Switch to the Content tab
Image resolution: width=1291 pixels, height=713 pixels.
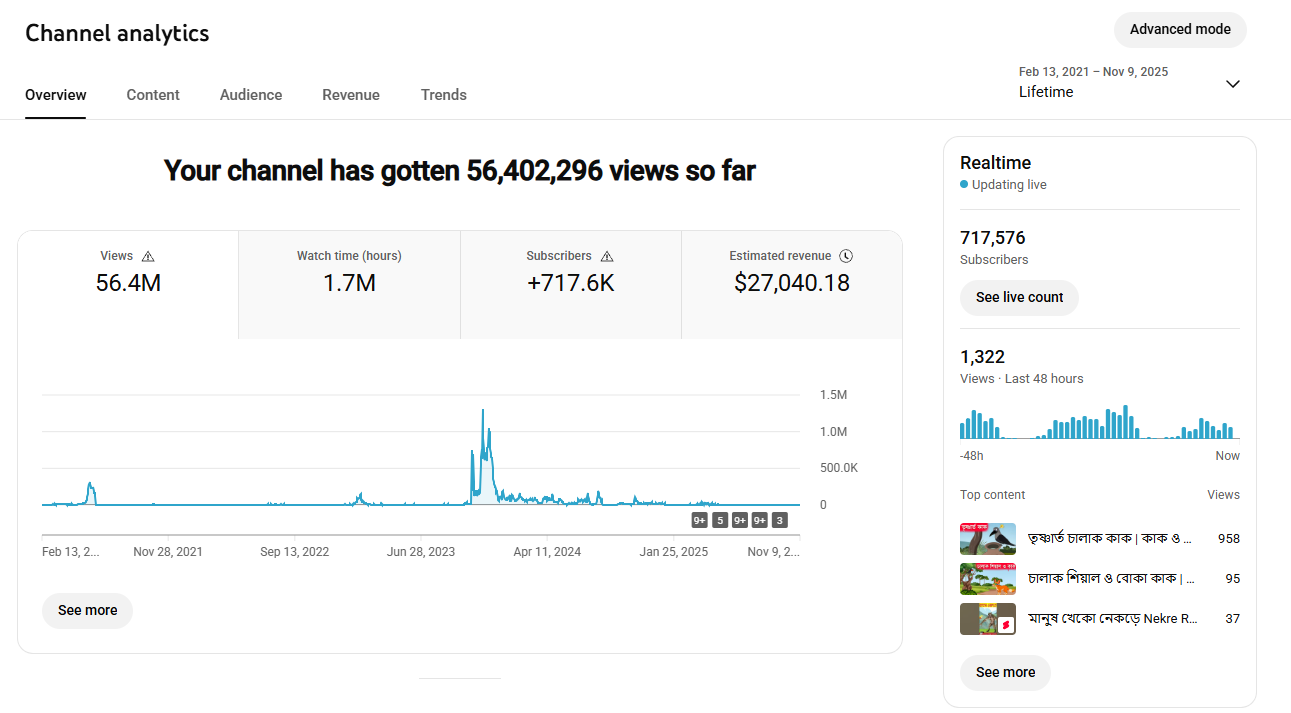(x=153, y=95)
